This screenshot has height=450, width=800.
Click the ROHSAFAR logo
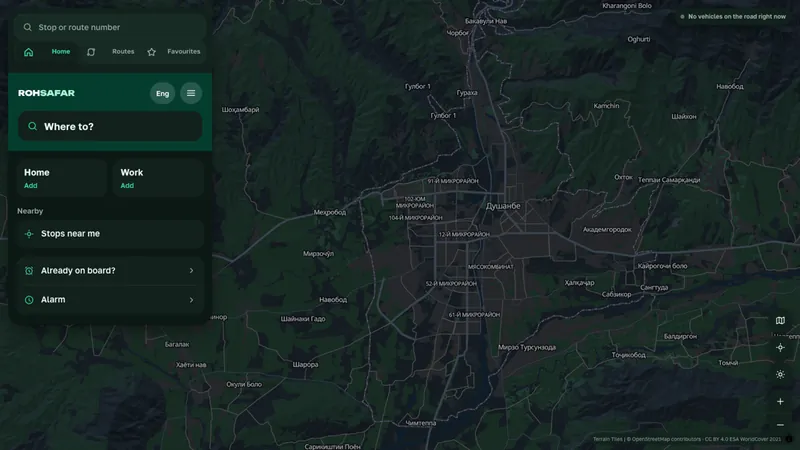pyautogui.click(x=46, y=93)
